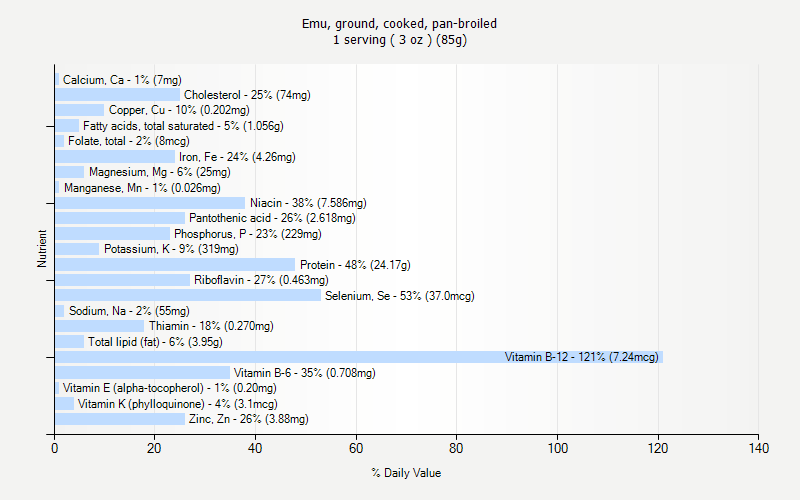Click the Cholesterol 25% label
Screen dimensions: 800x500
click(247, 95)
